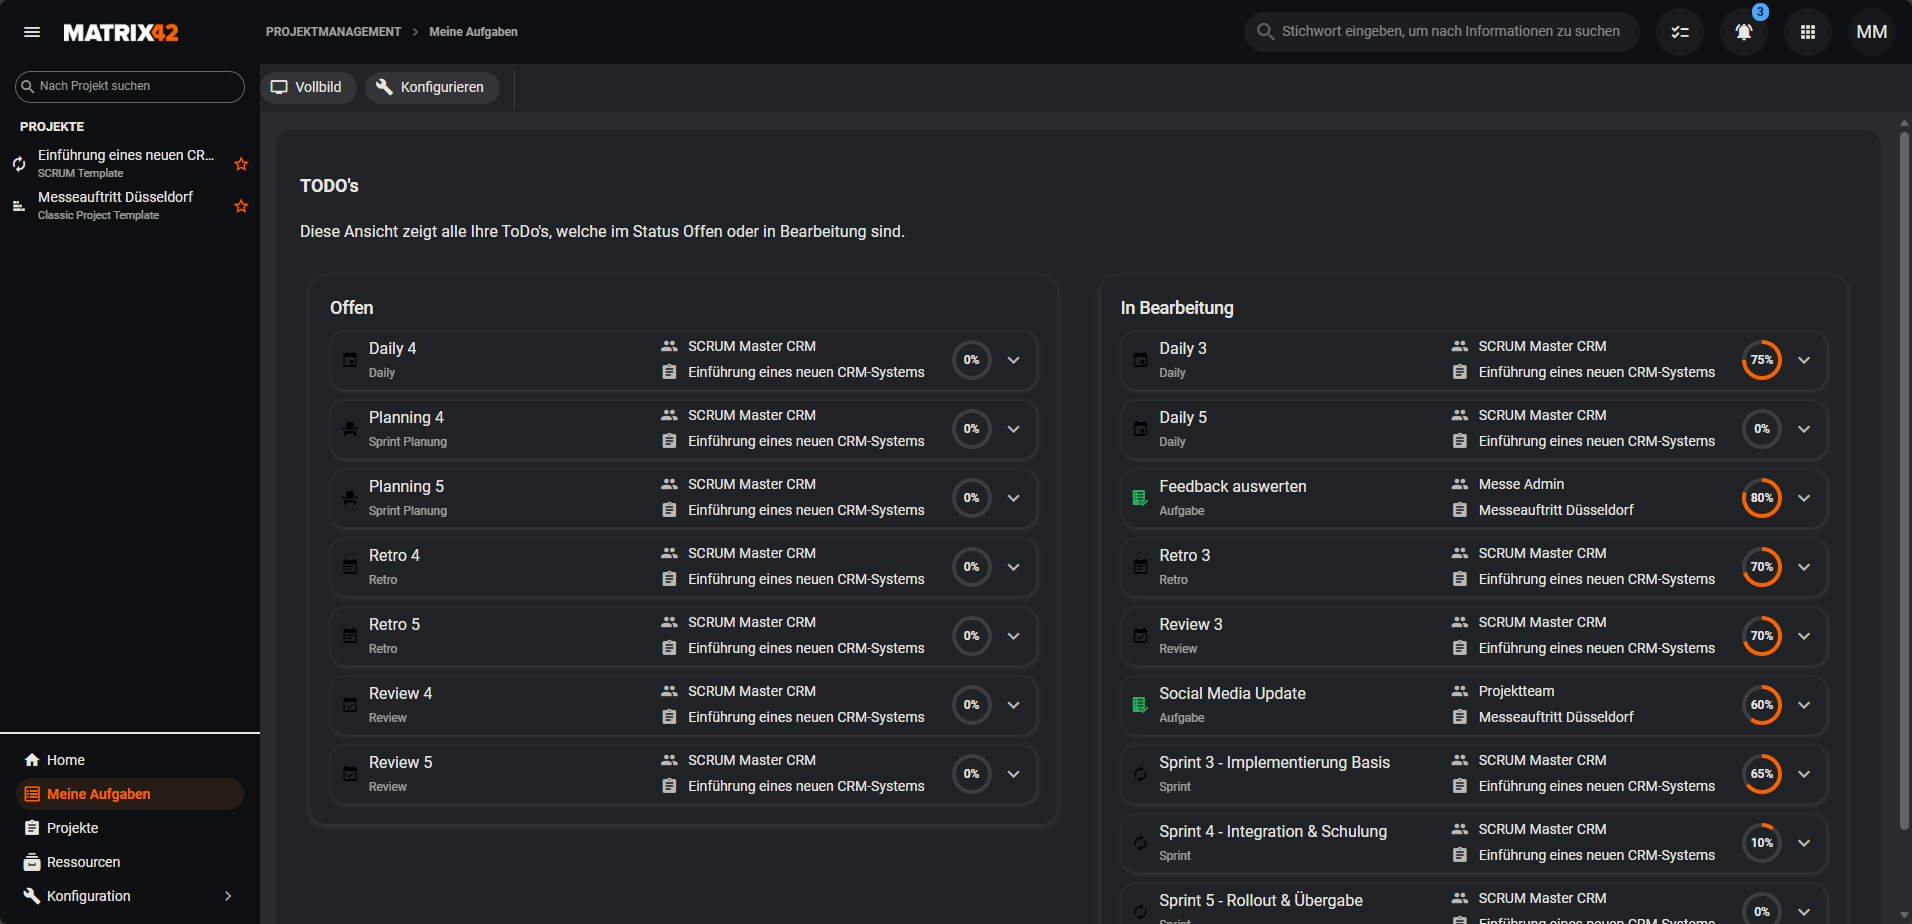Focus the Nach Projekt suchen field
Screen dimensions: 1912x924
click(135, 86)
